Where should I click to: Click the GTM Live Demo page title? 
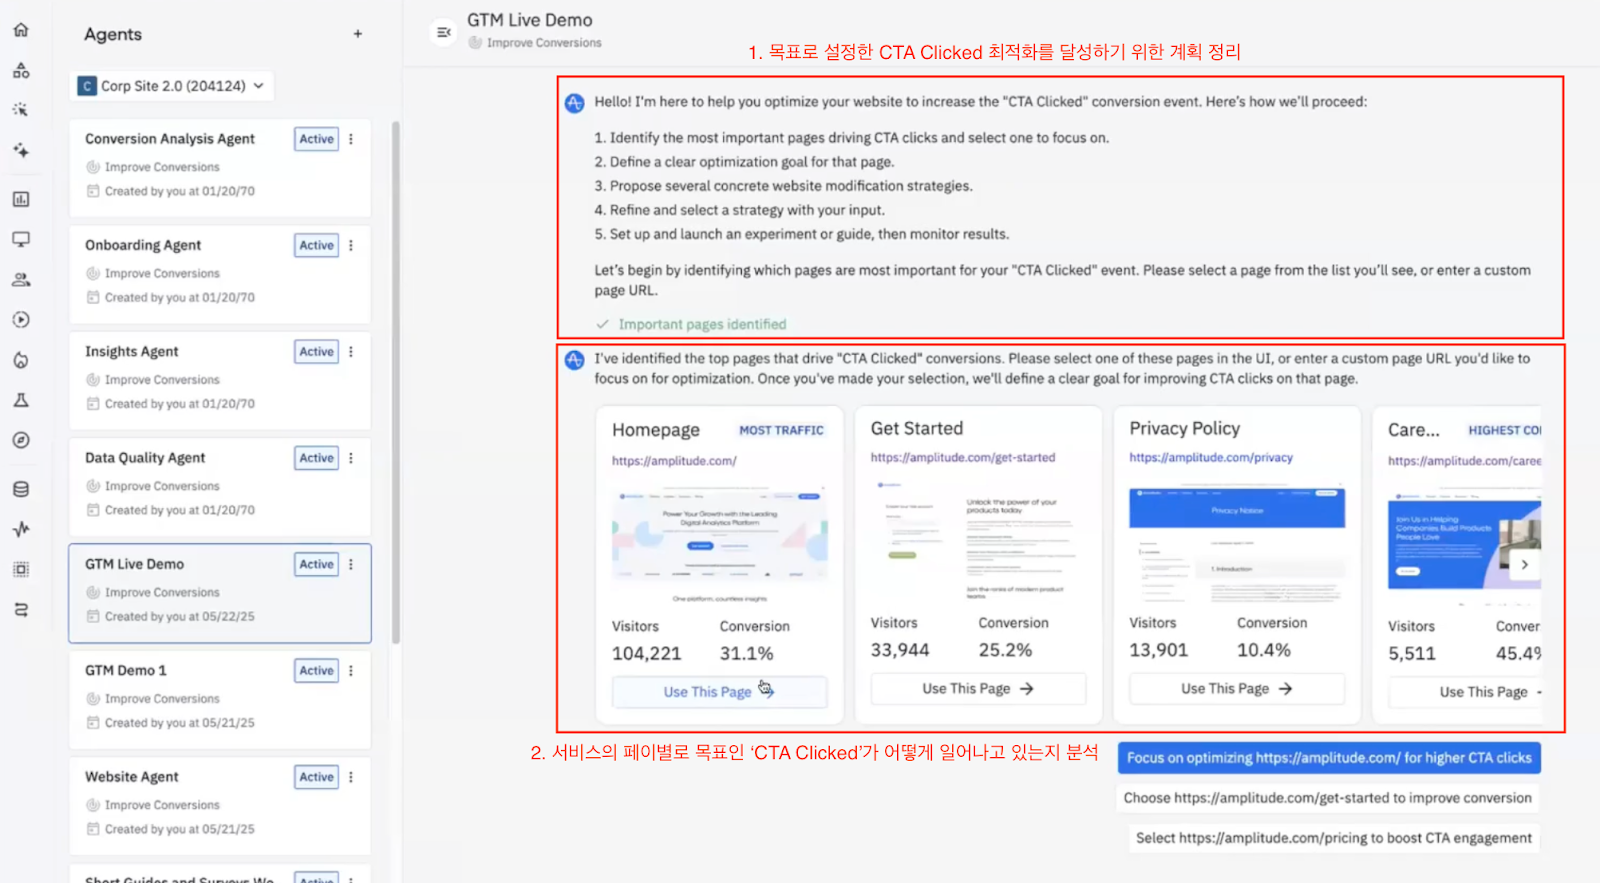(530, 20)
